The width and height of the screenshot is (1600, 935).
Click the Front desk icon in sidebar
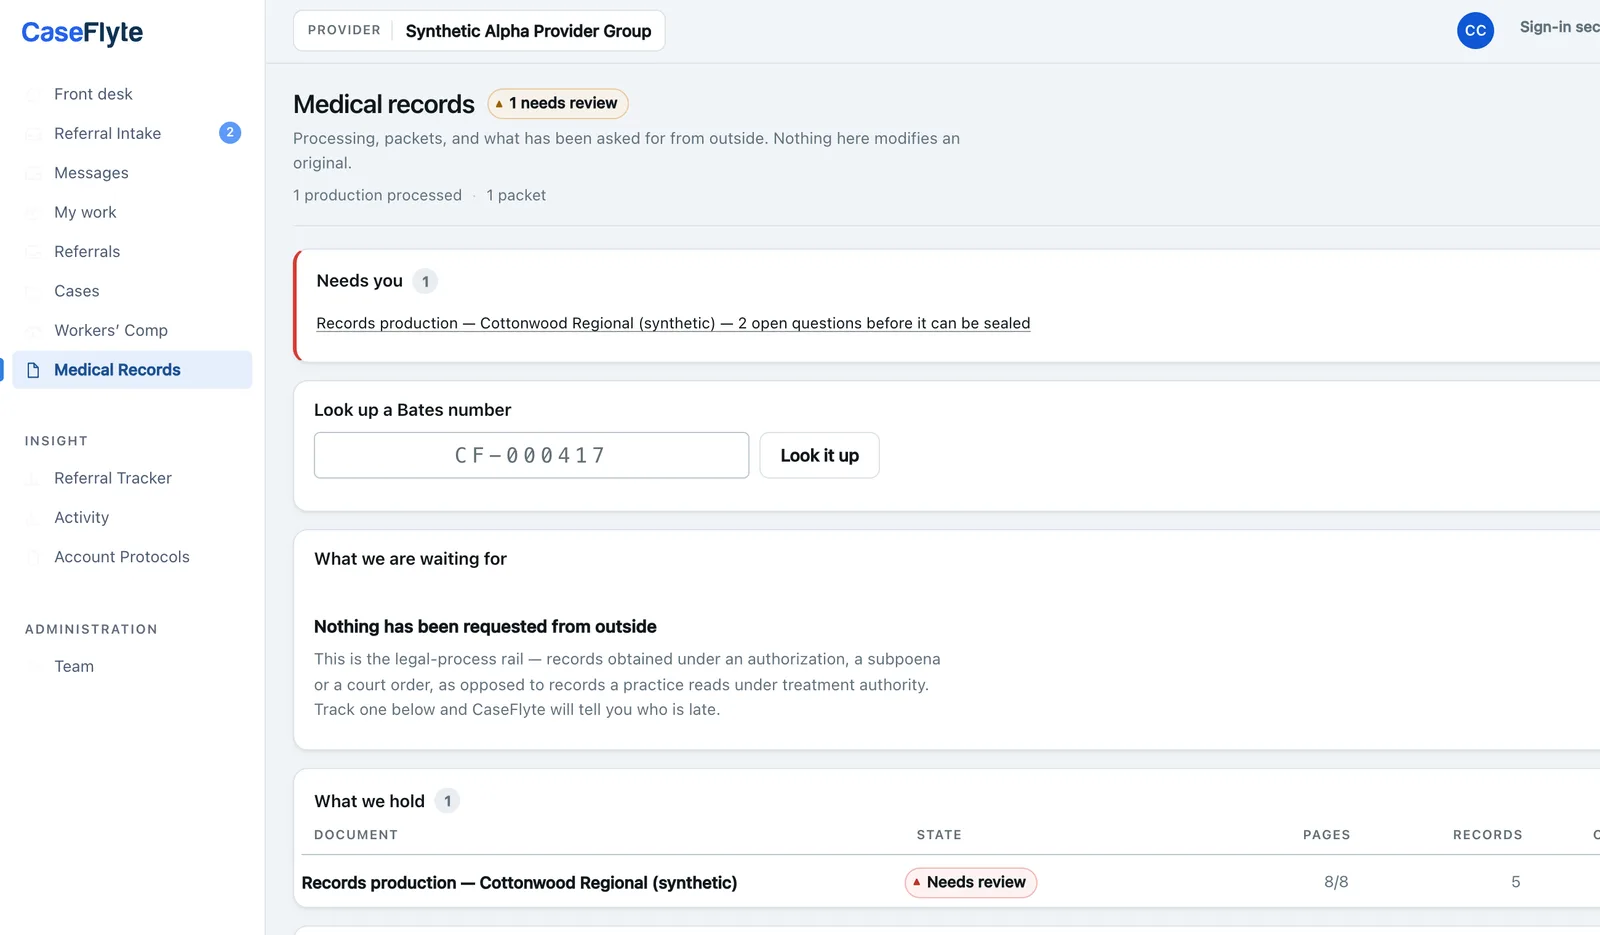33,94
